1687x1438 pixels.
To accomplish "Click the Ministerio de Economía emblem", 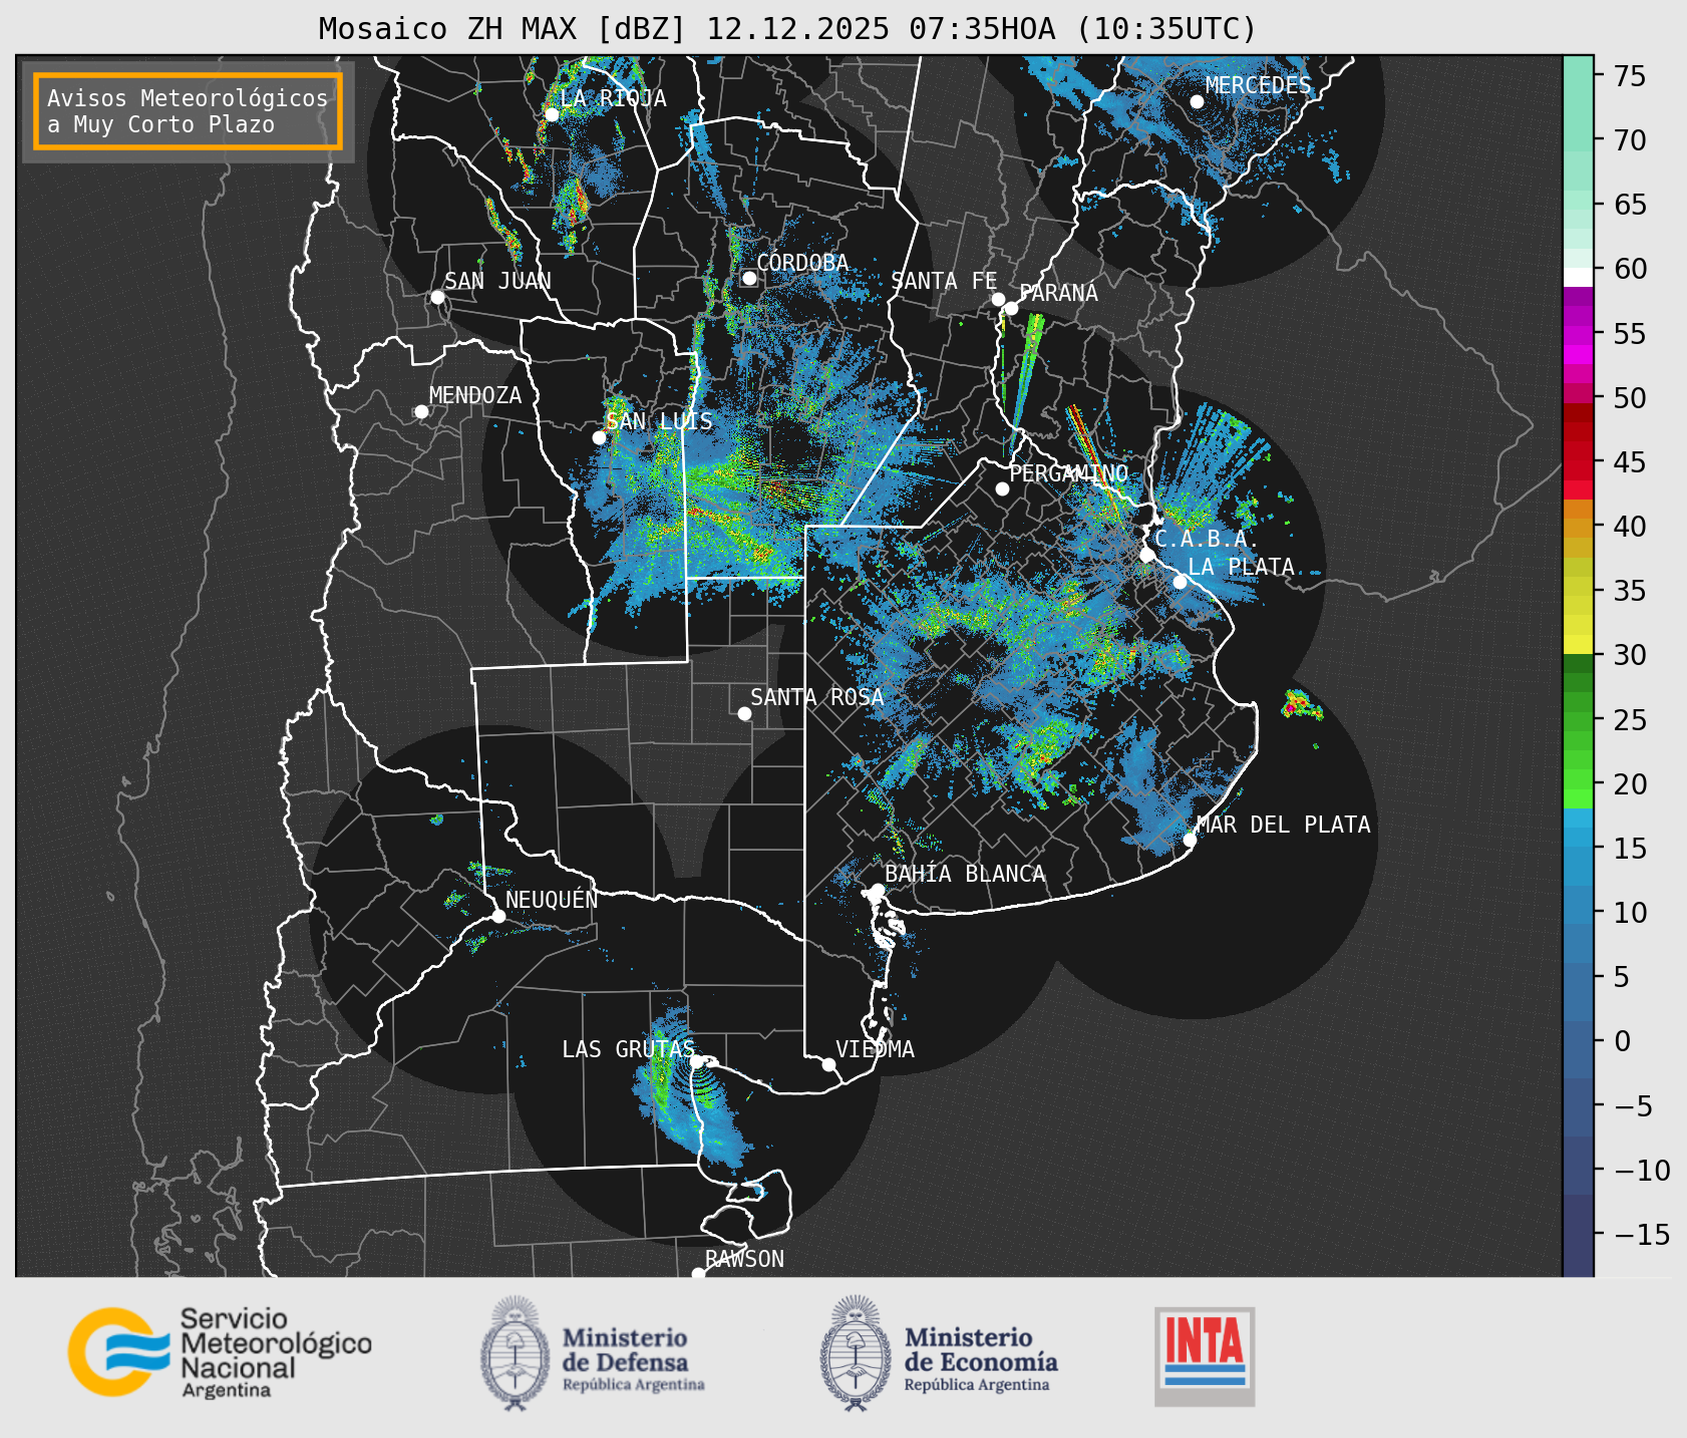I will click(x=854, y=1353).
